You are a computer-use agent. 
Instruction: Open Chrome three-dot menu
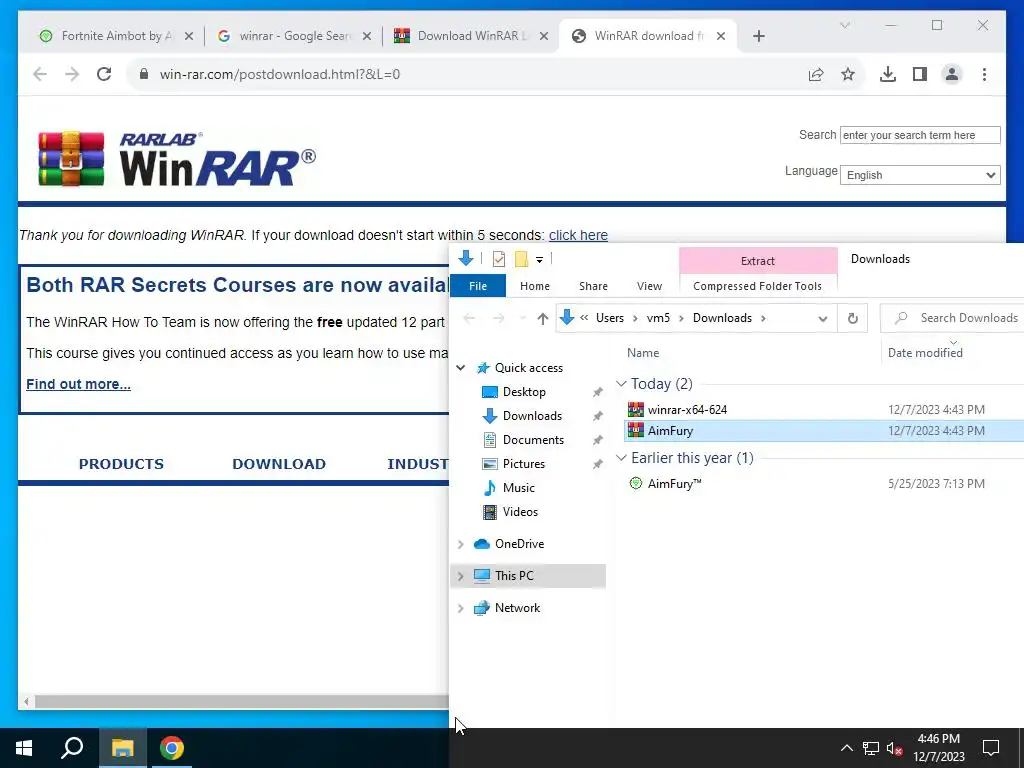[x=984, y=74]
